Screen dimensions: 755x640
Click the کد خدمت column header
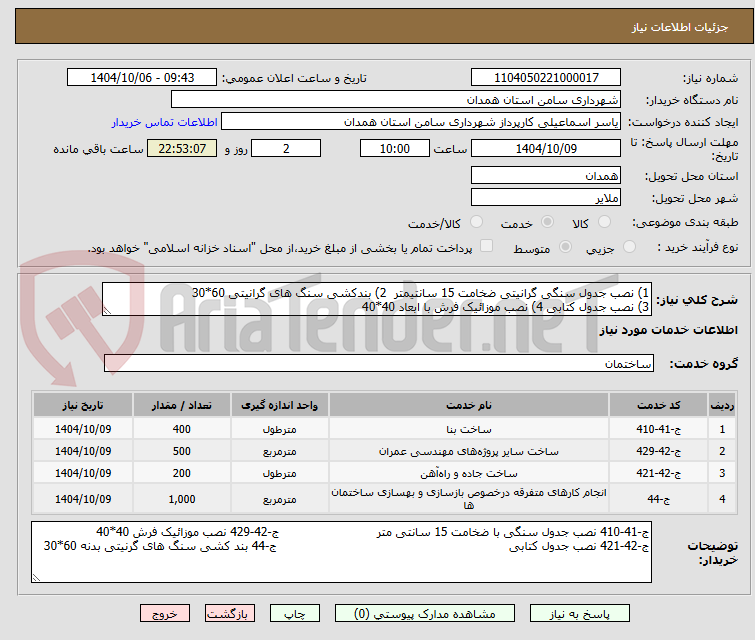pos(658,405)
